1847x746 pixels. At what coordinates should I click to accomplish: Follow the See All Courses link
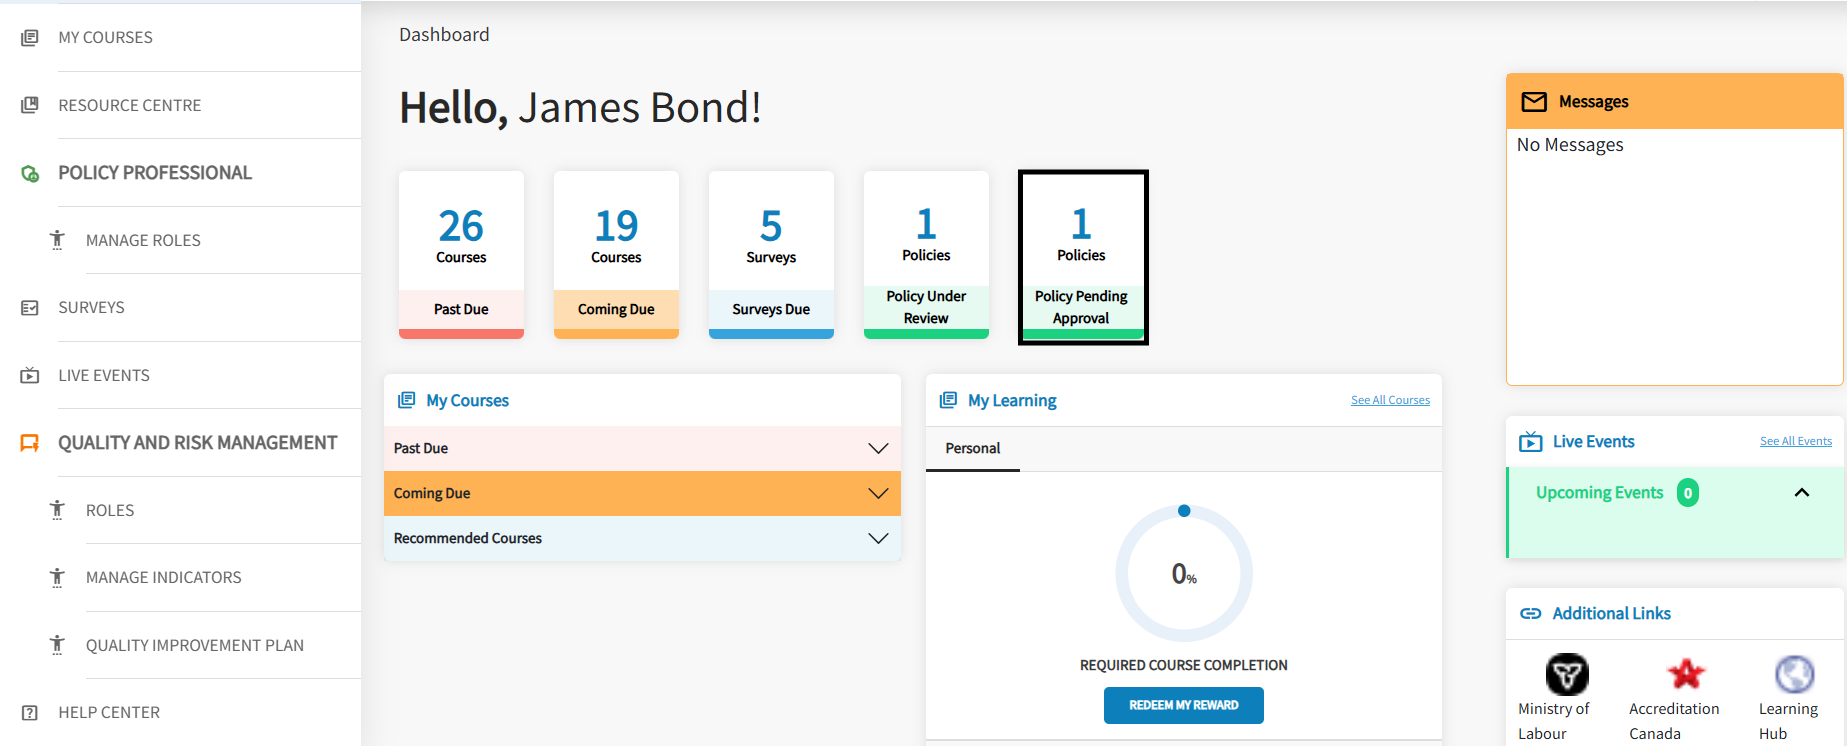(1390, 400)
